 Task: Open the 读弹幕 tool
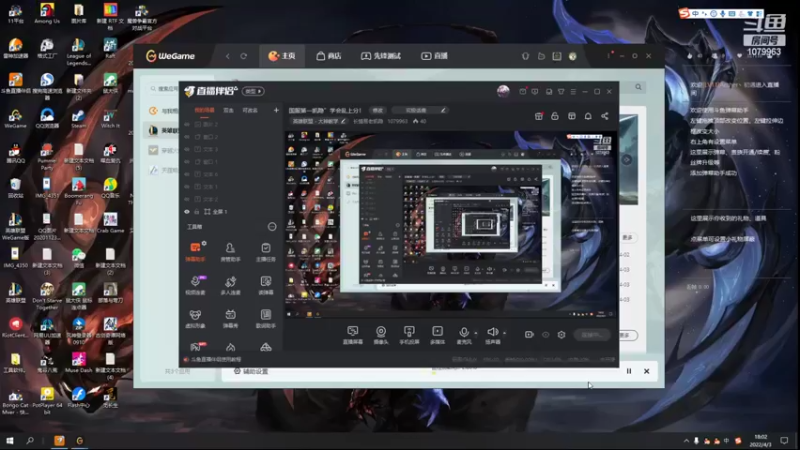(266, 285)
